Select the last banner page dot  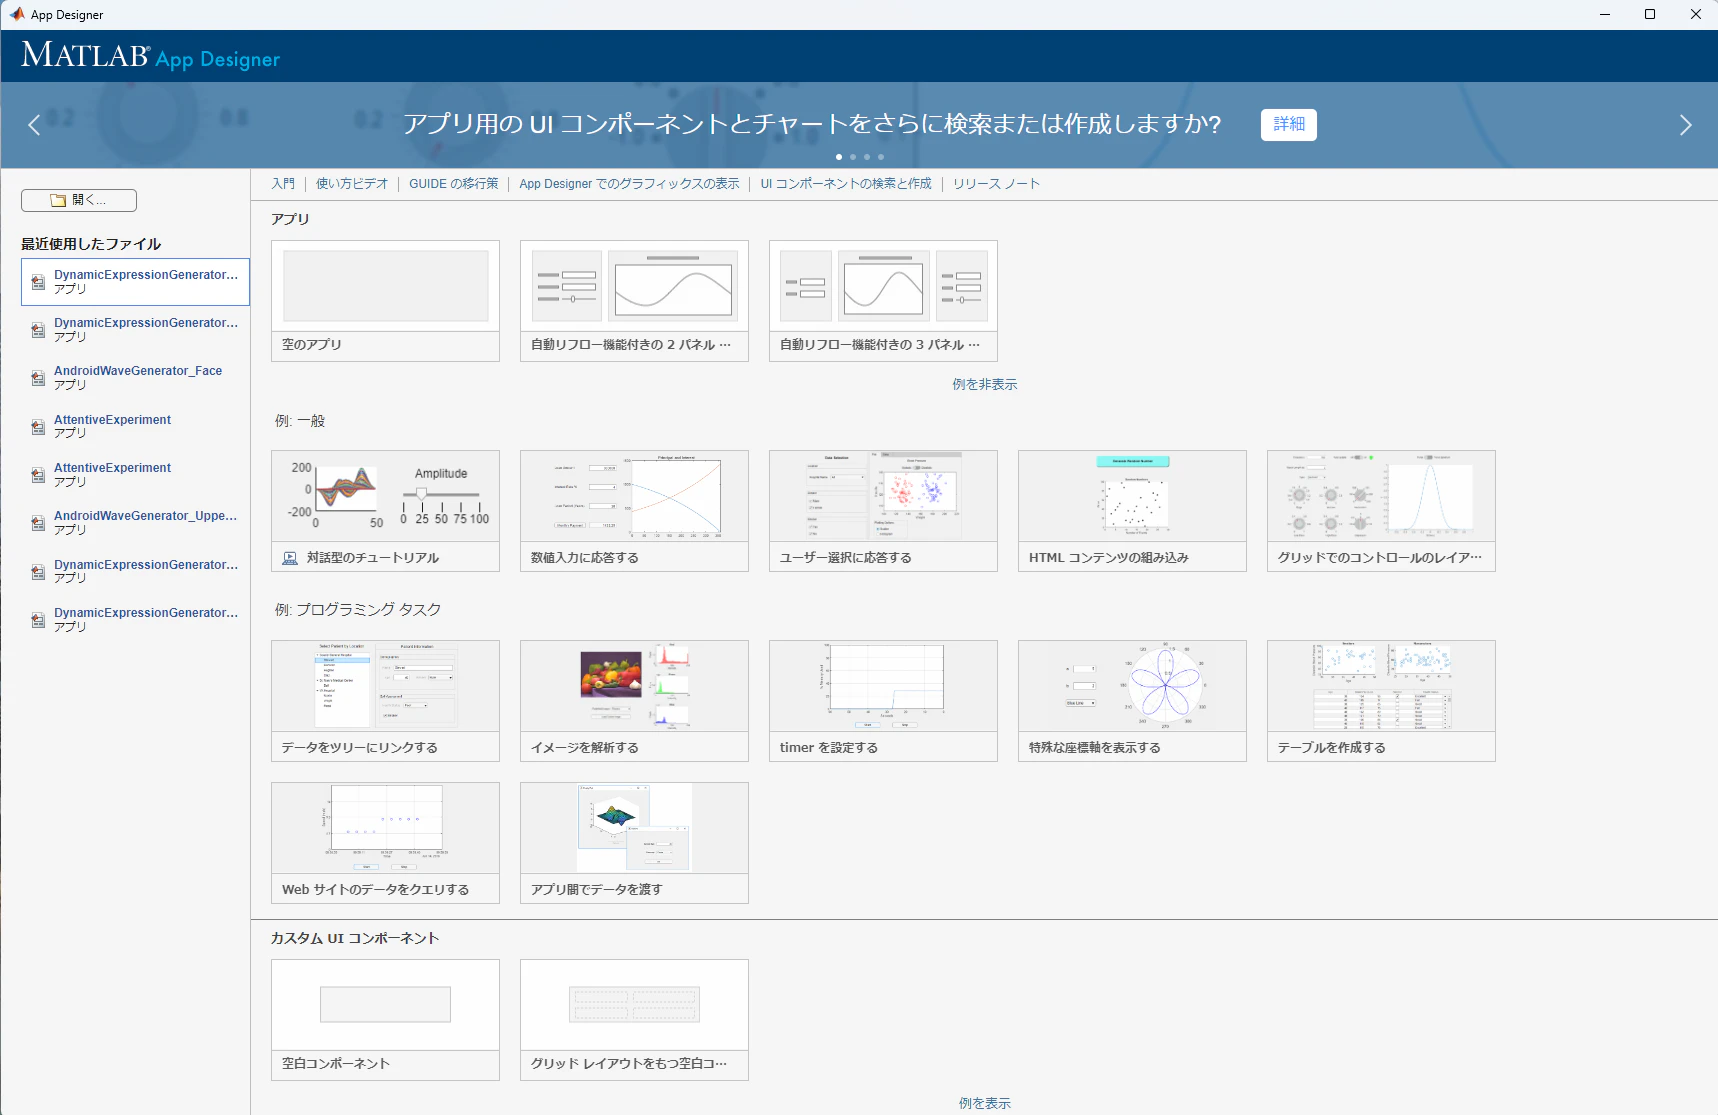click(x=881, y=157)
